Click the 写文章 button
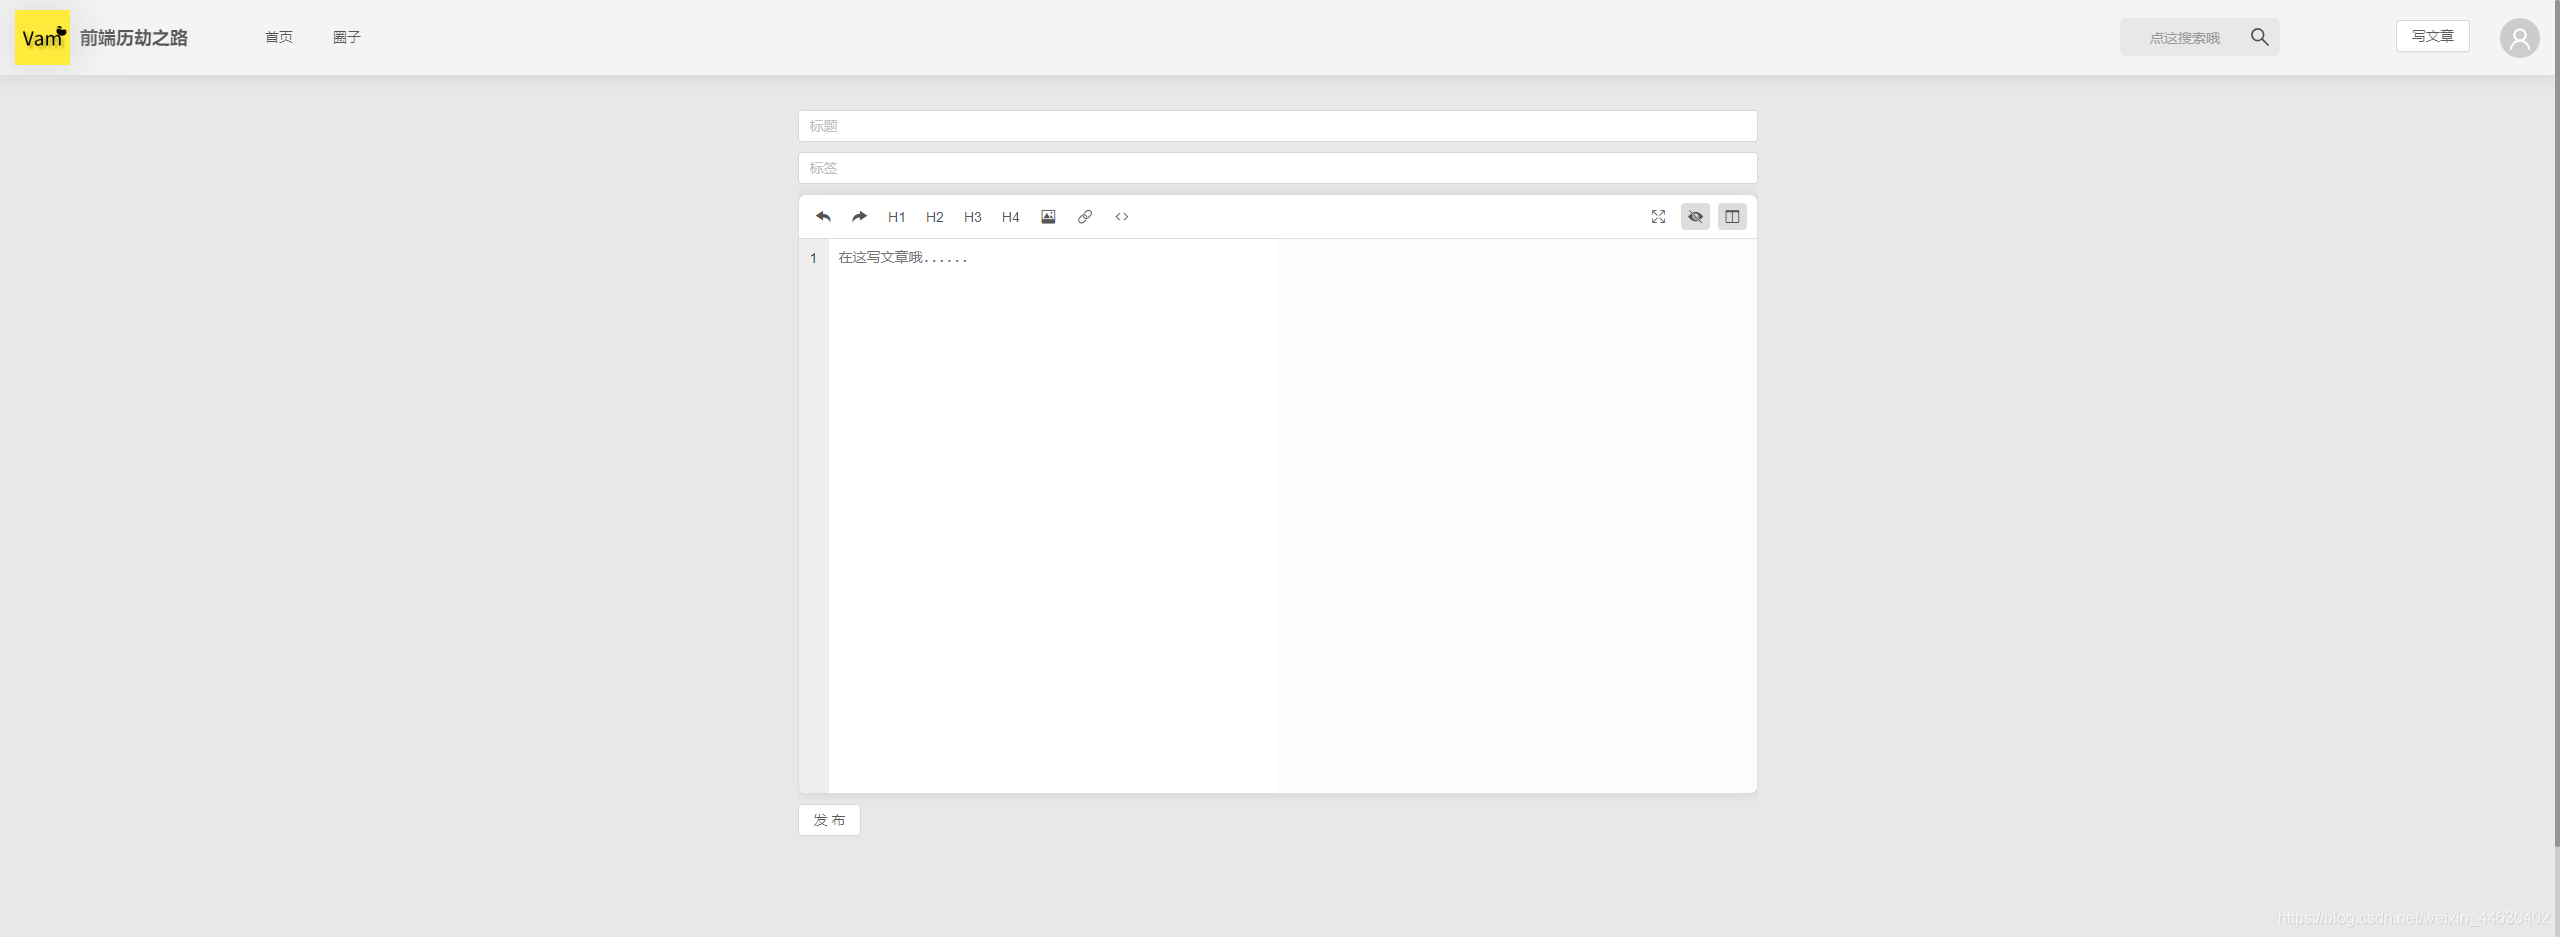Screen dimensions: 2560x937 click(x=2432, y=36)
